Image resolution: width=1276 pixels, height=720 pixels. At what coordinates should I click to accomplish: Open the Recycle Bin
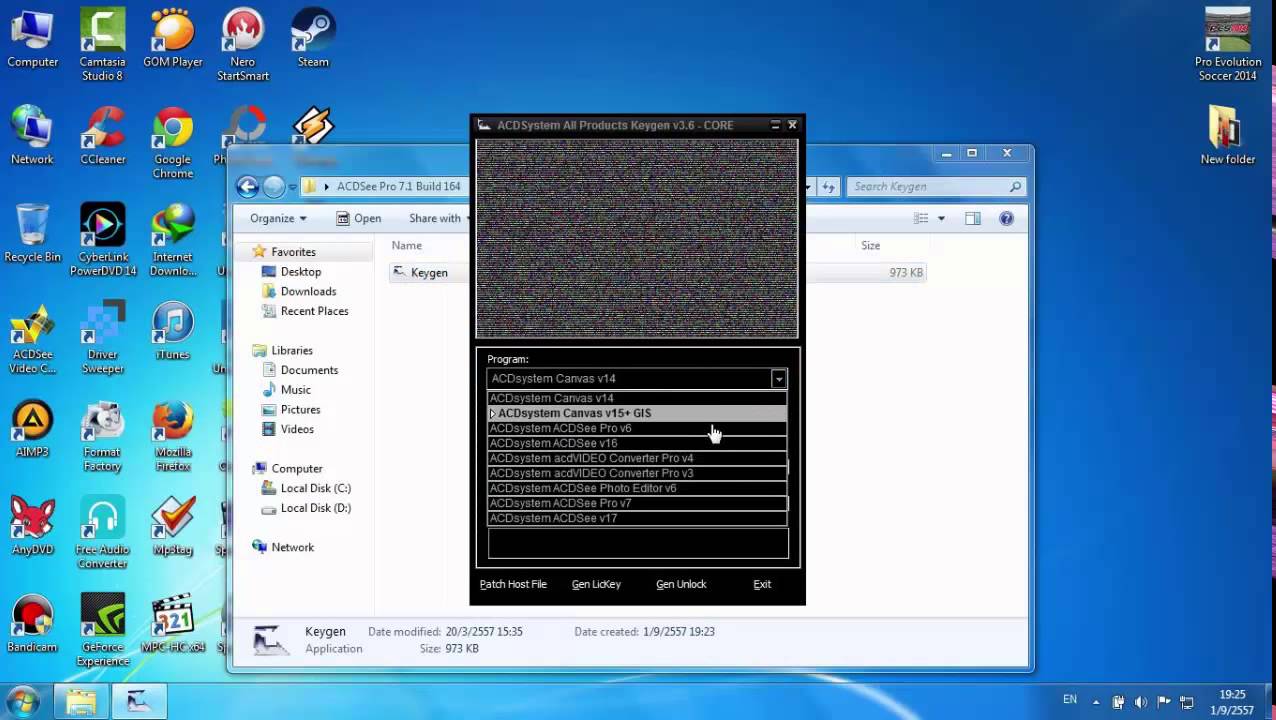32,234
